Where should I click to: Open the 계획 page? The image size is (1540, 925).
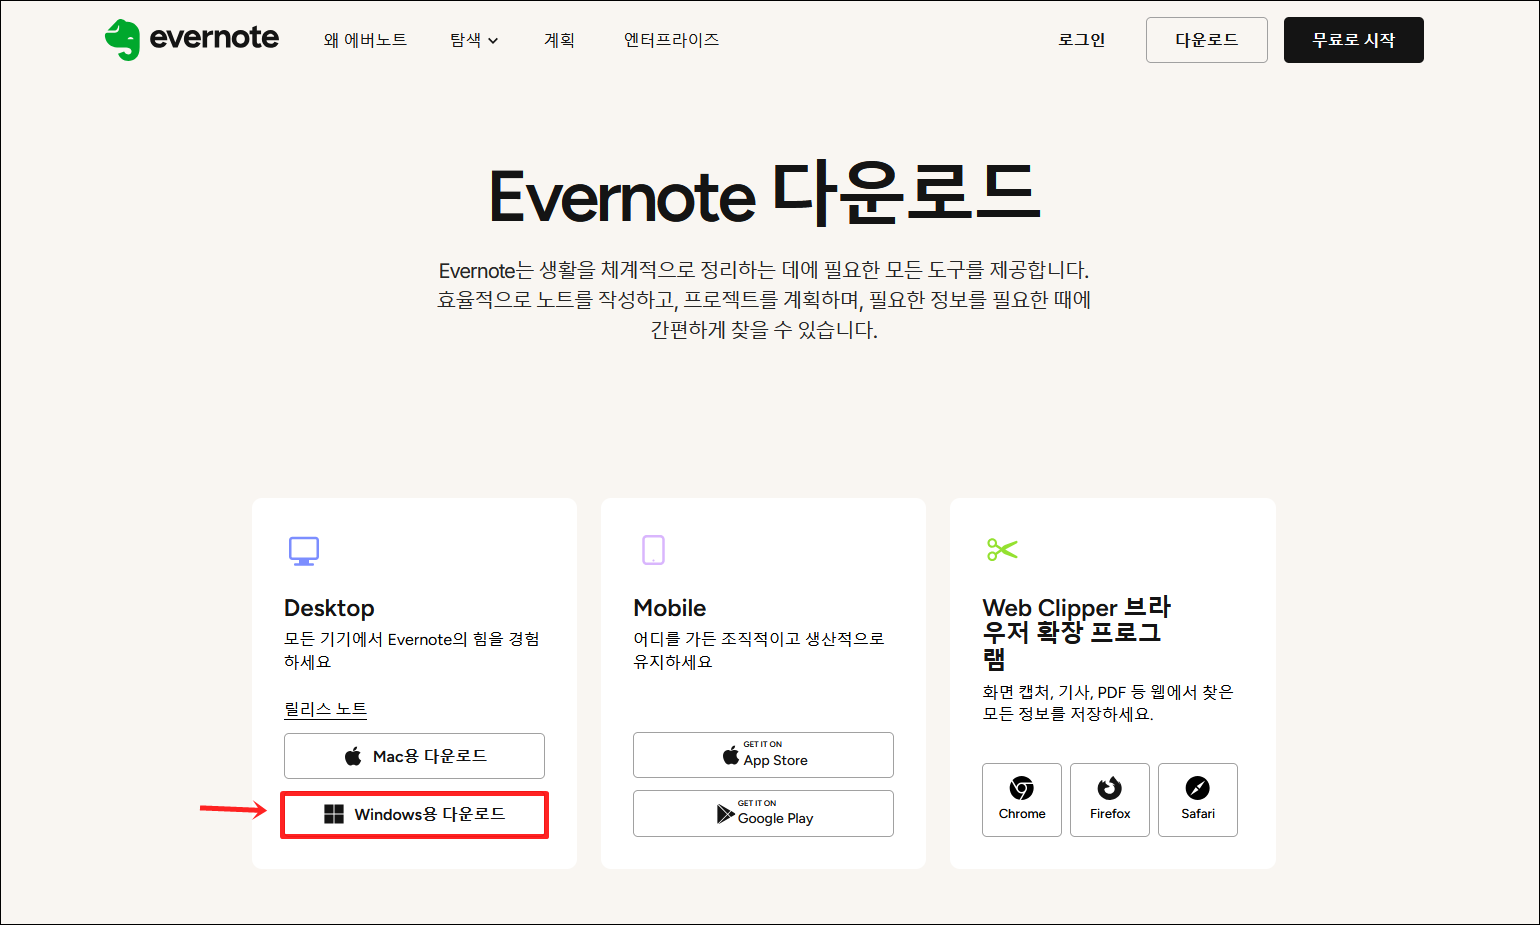coord(559,40)
